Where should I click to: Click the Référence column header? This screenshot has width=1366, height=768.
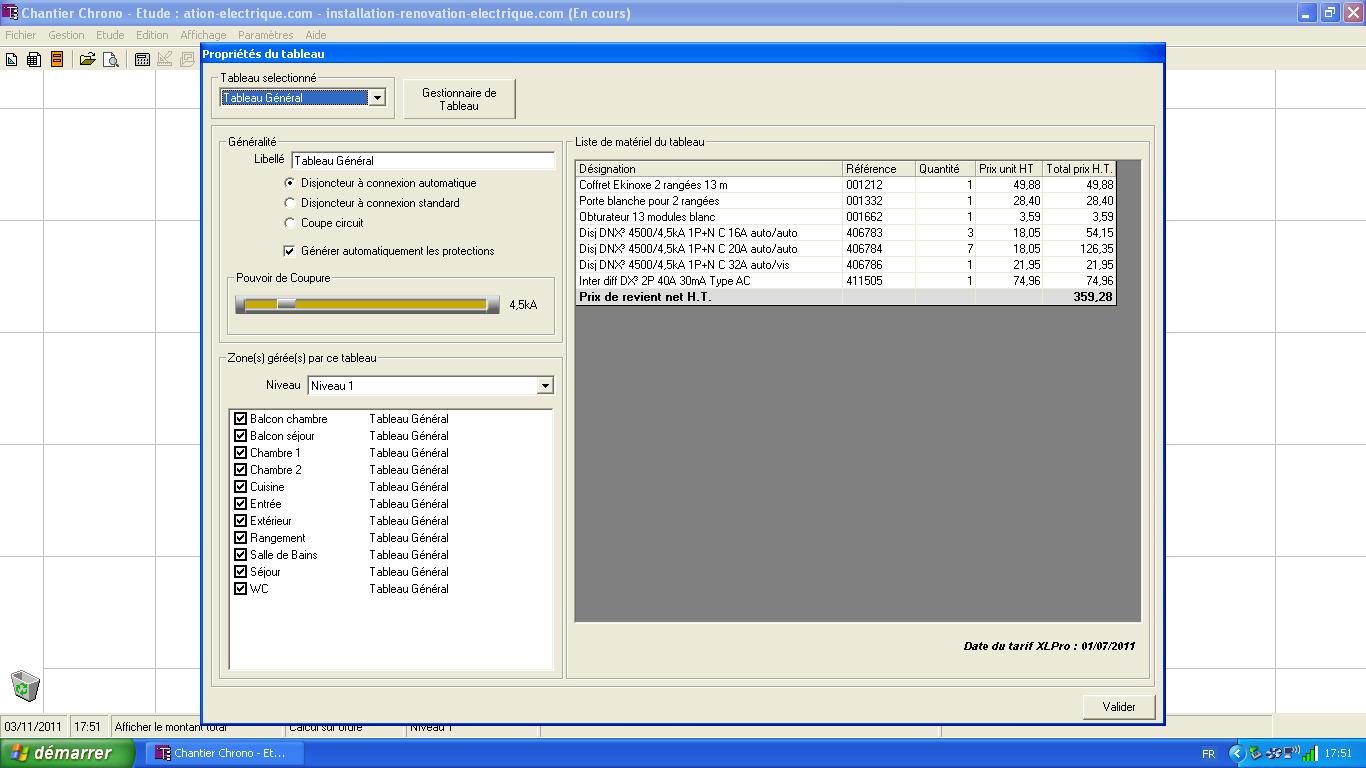tap(879, 169)
